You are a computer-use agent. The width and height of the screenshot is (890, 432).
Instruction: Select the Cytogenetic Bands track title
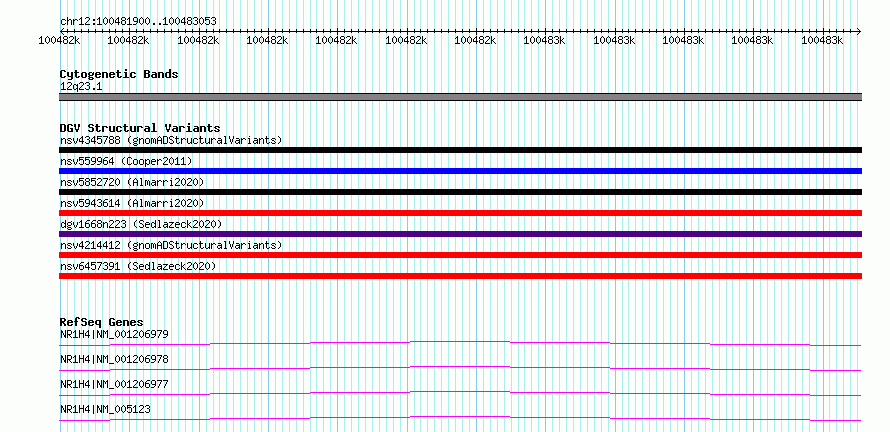click(119, 74)
